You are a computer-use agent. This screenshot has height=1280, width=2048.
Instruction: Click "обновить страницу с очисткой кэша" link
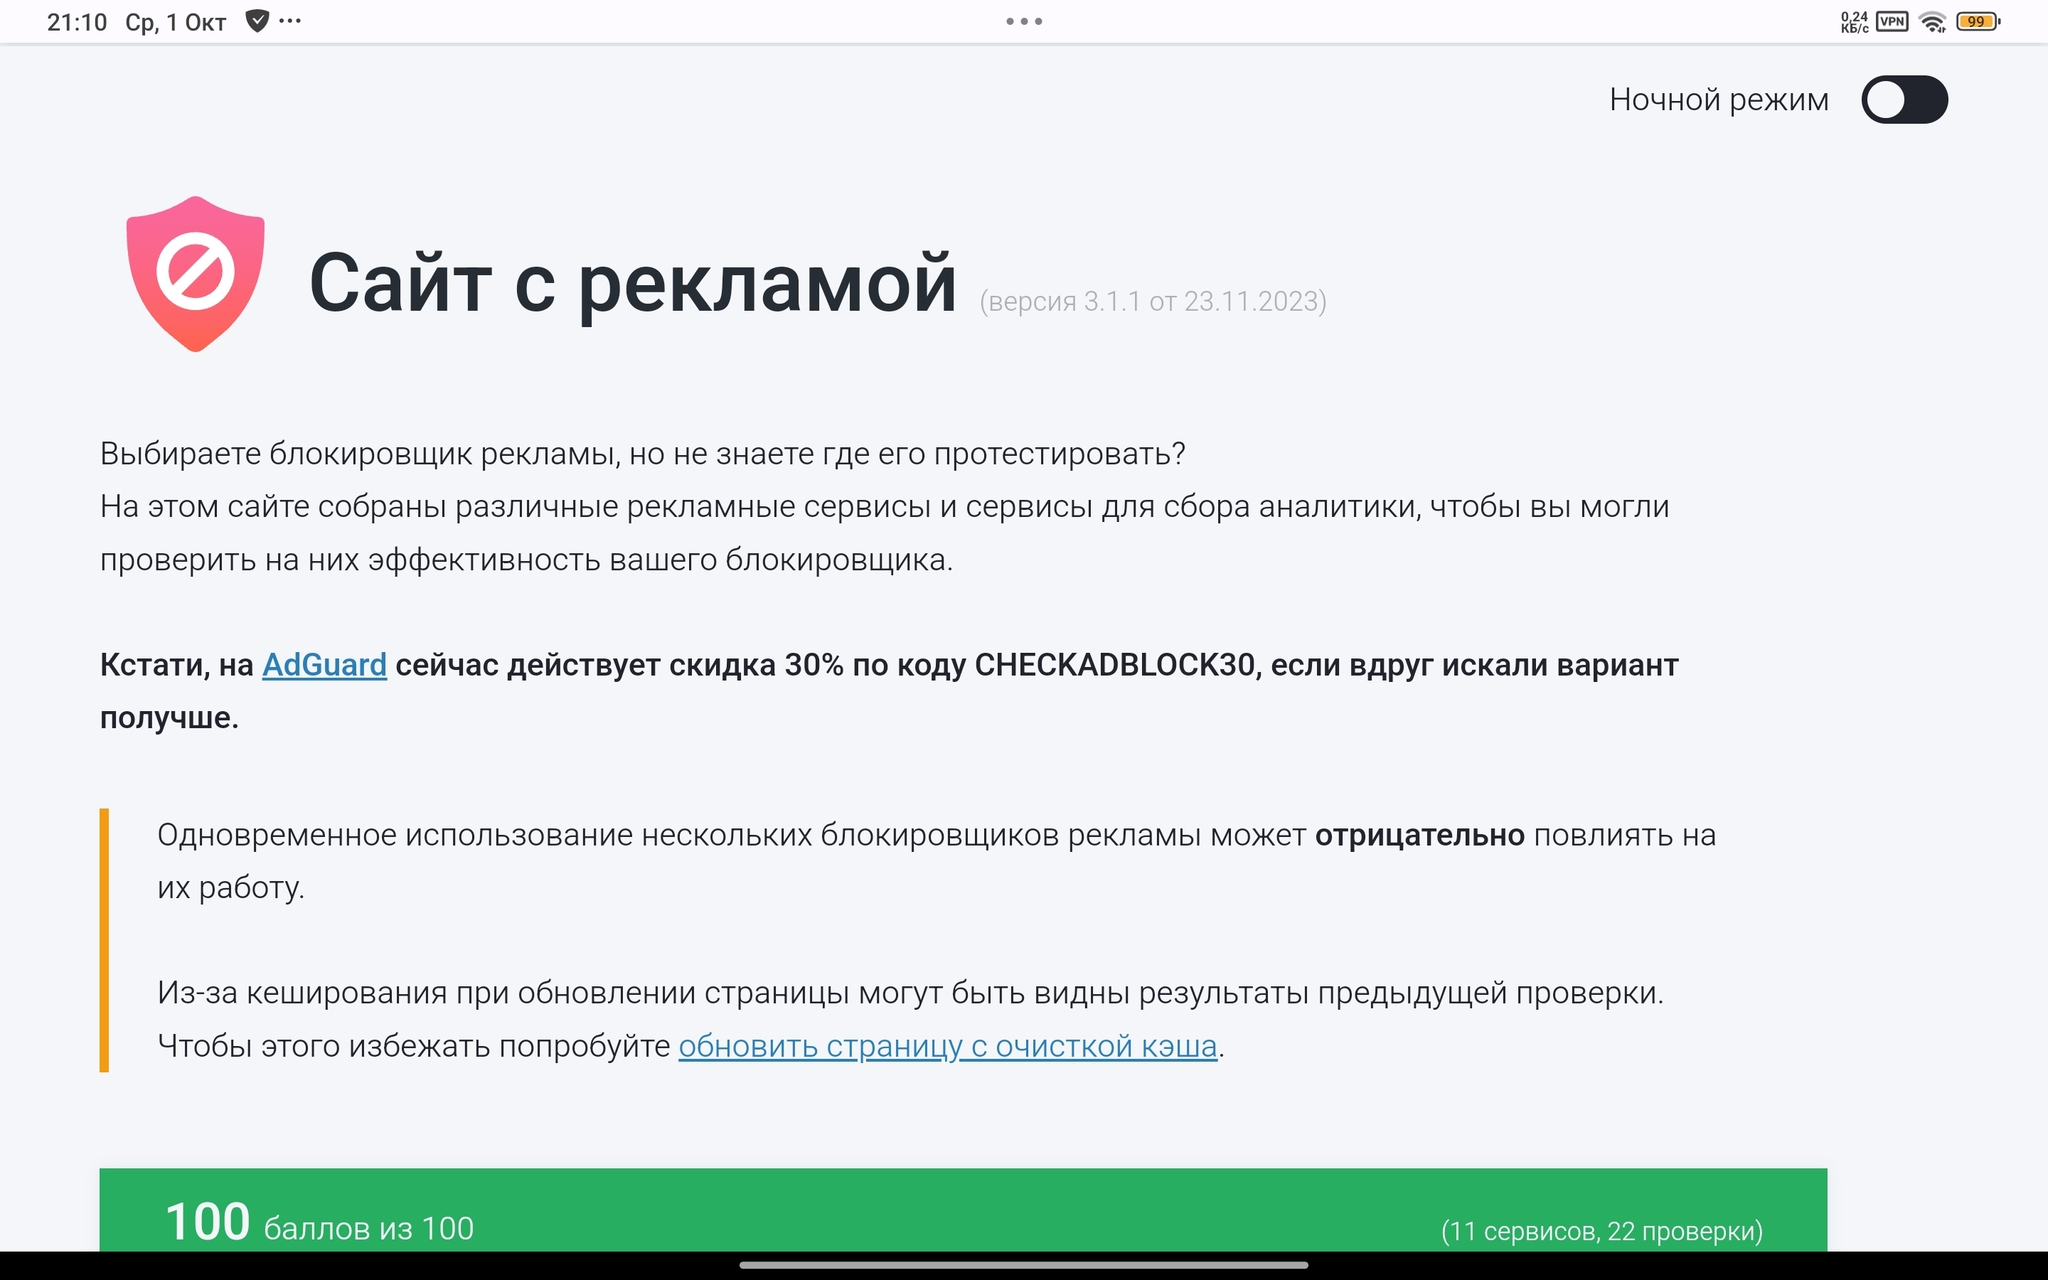tap(947, 1046)
